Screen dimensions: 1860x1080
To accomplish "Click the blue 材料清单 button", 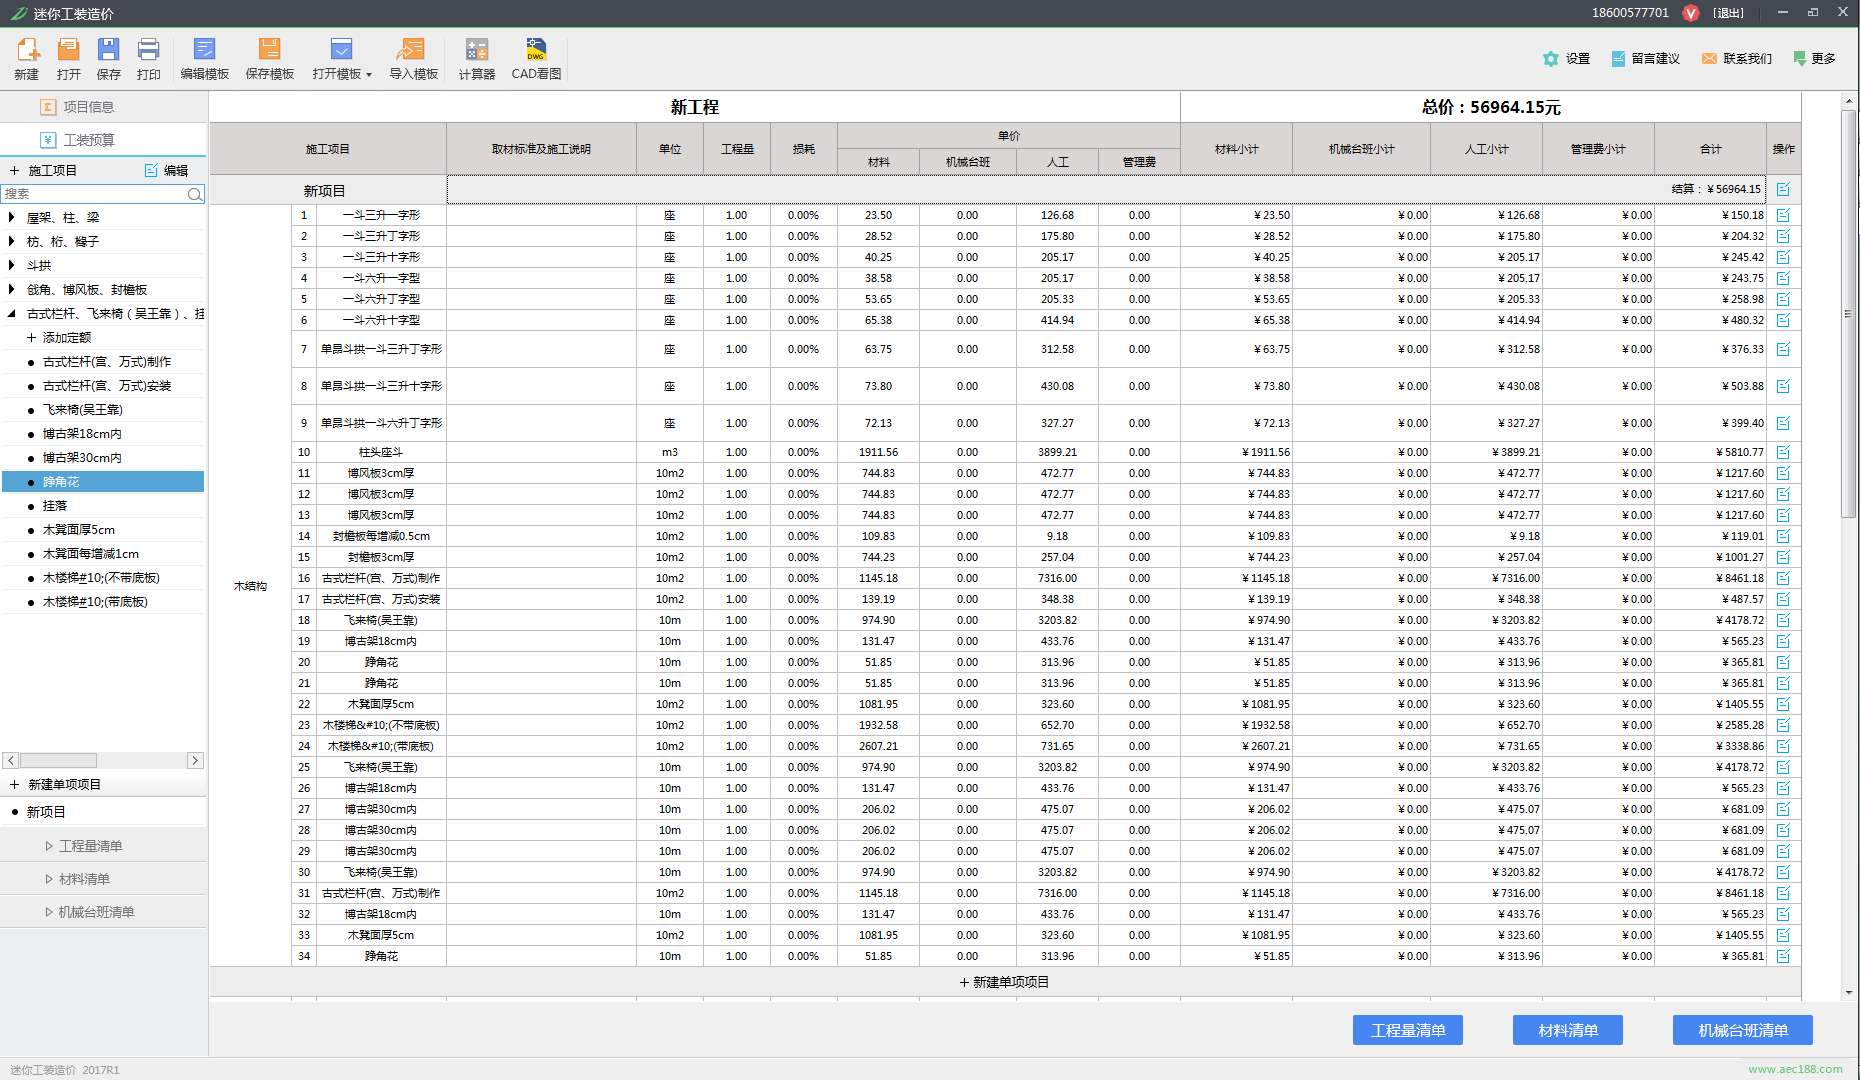I will pos(1567,1030).
